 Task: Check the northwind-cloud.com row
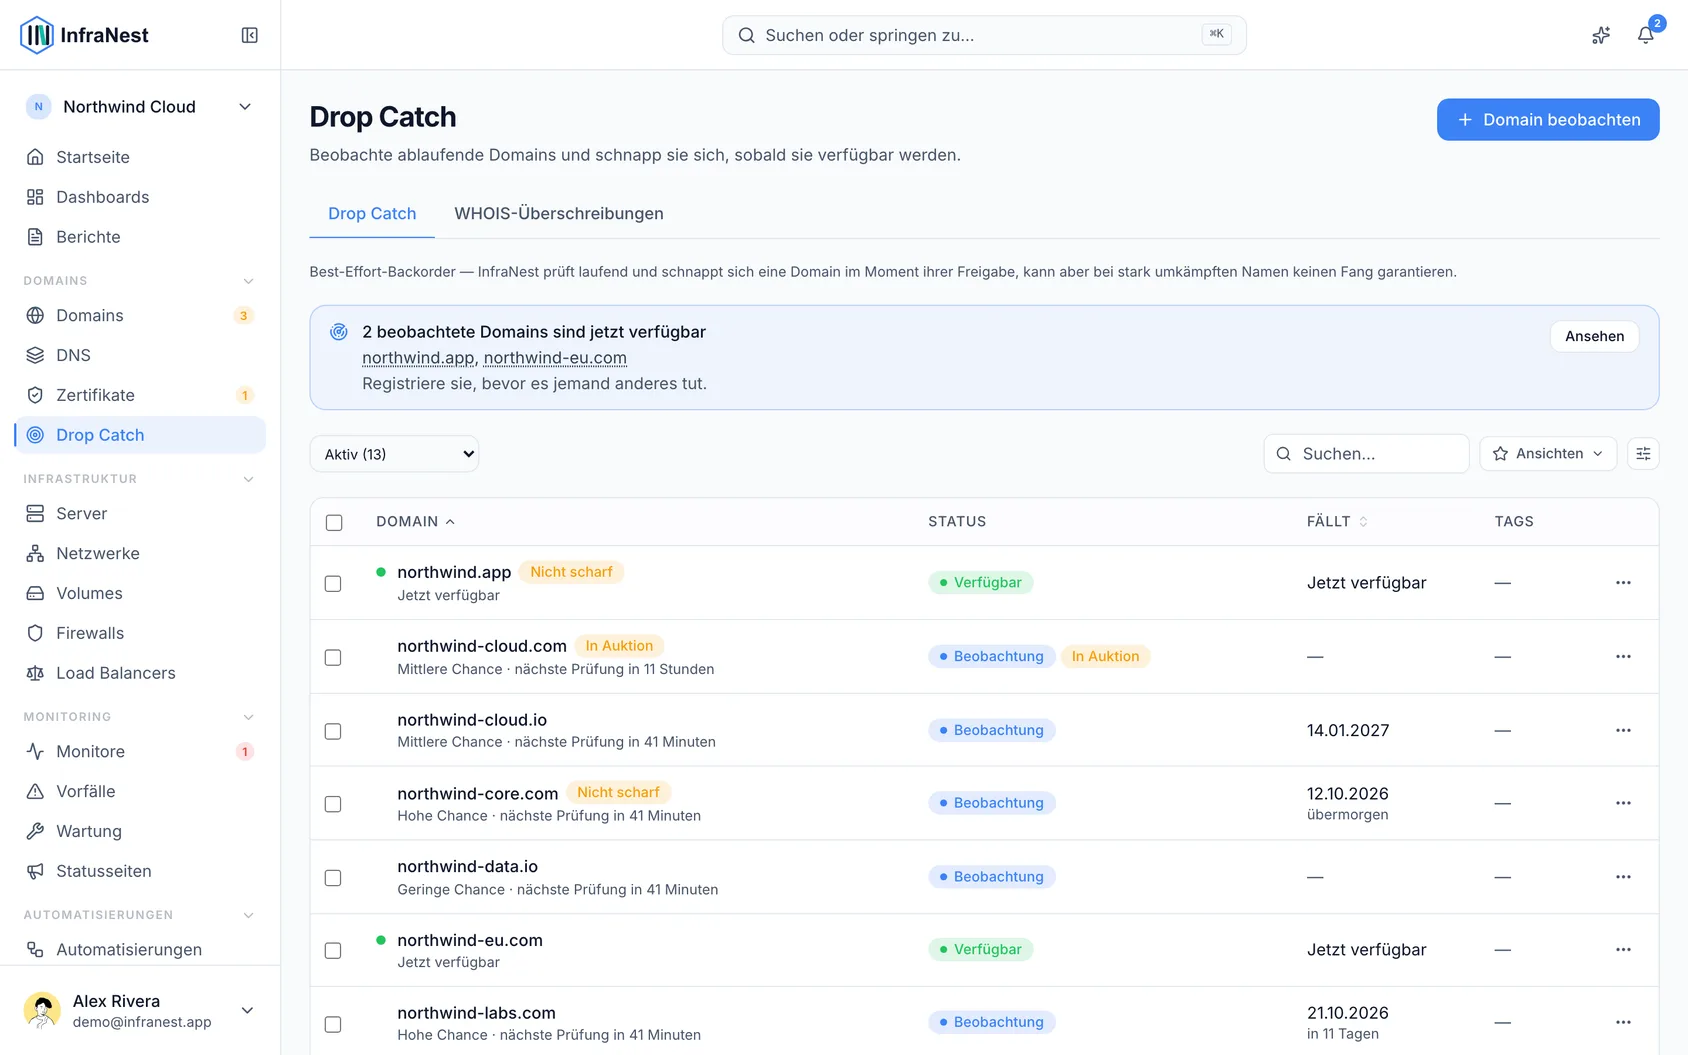click(x=333, y=657)
